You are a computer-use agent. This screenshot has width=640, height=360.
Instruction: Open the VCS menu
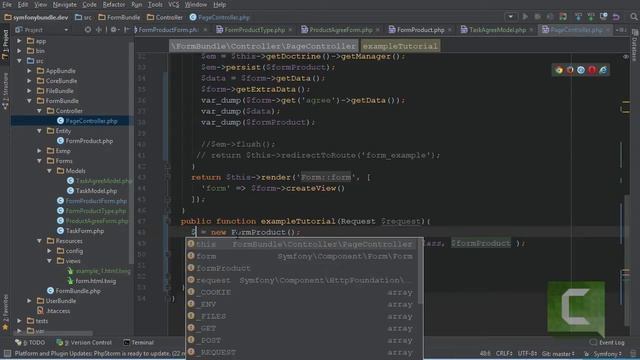click(173, 4)
